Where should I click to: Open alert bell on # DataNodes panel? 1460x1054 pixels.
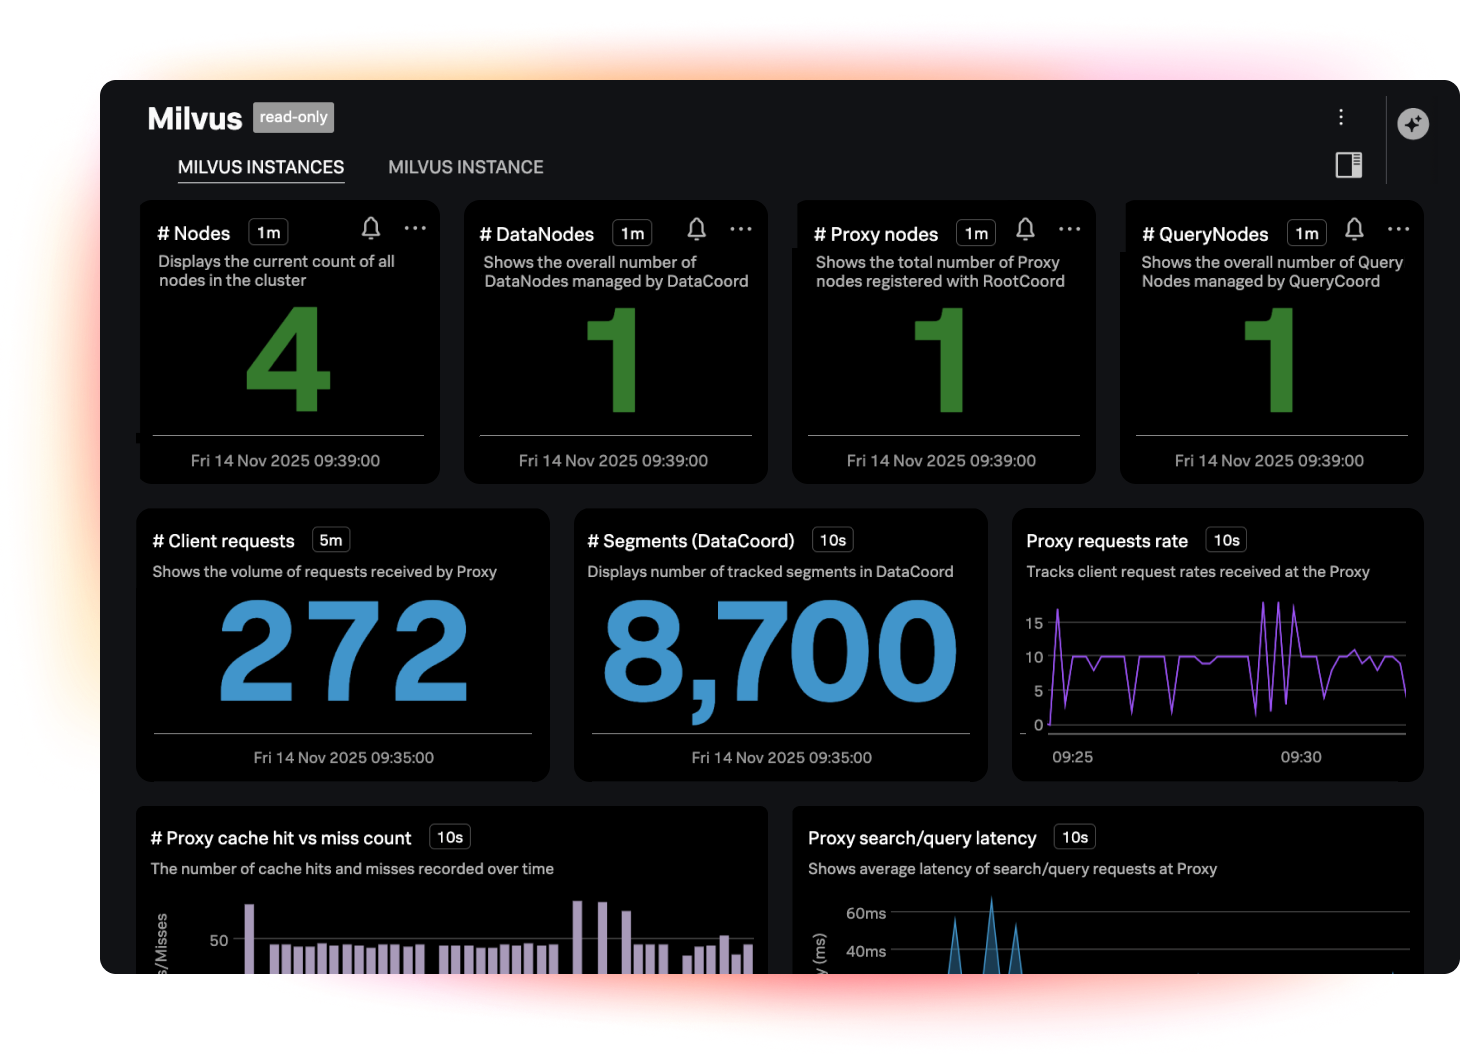point(697,229)
